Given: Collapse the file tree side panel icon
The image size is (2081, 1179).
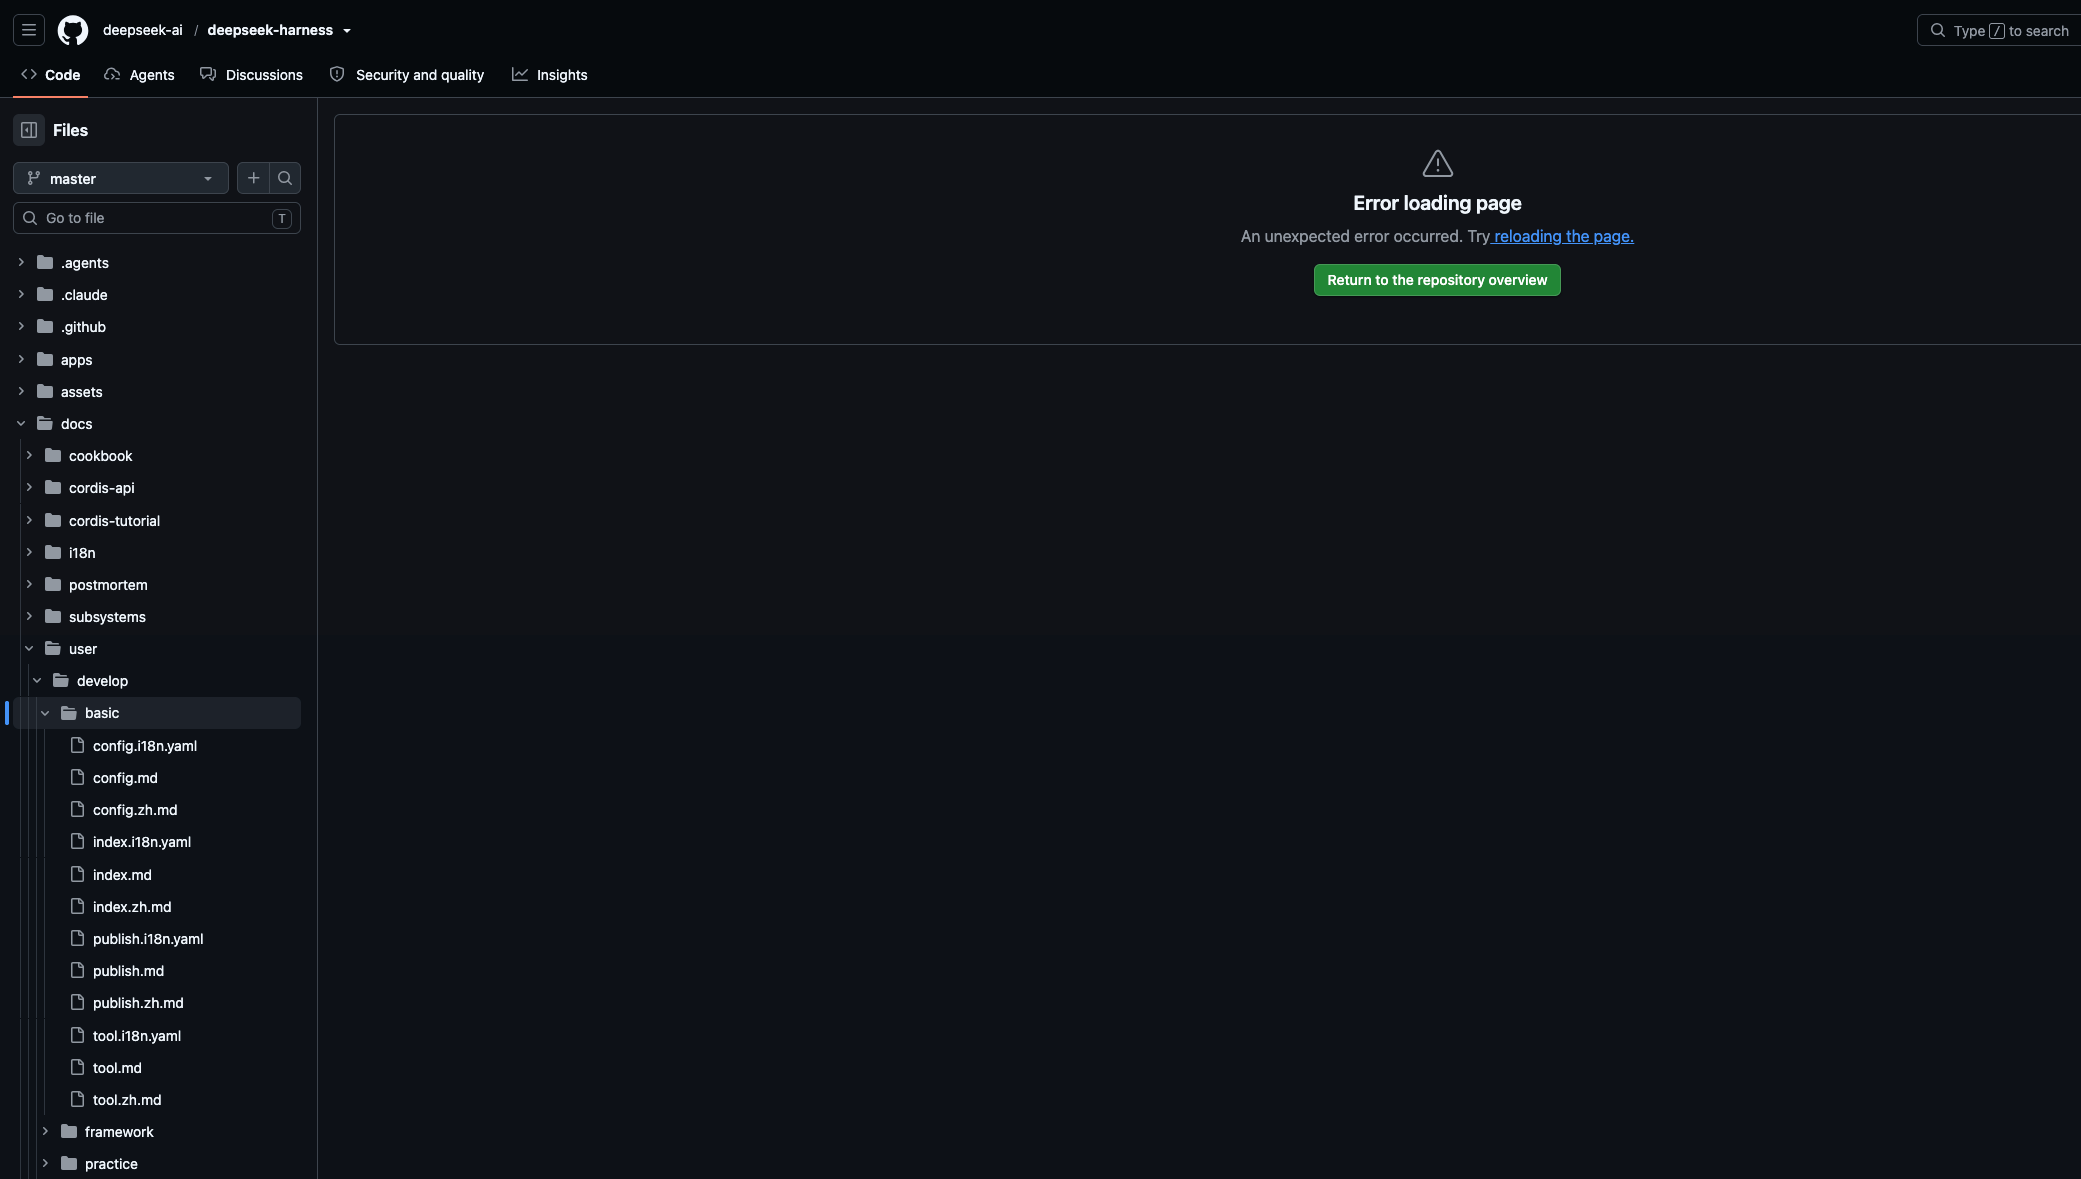Looking at the screenshot, I should click(x=29, y=130).
